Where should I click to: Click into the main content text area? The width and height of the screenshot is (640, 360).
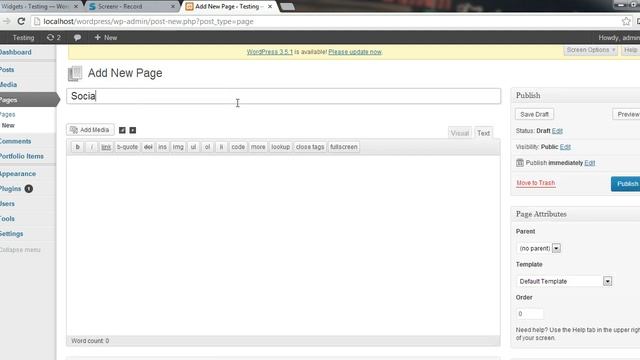point(283,245)
